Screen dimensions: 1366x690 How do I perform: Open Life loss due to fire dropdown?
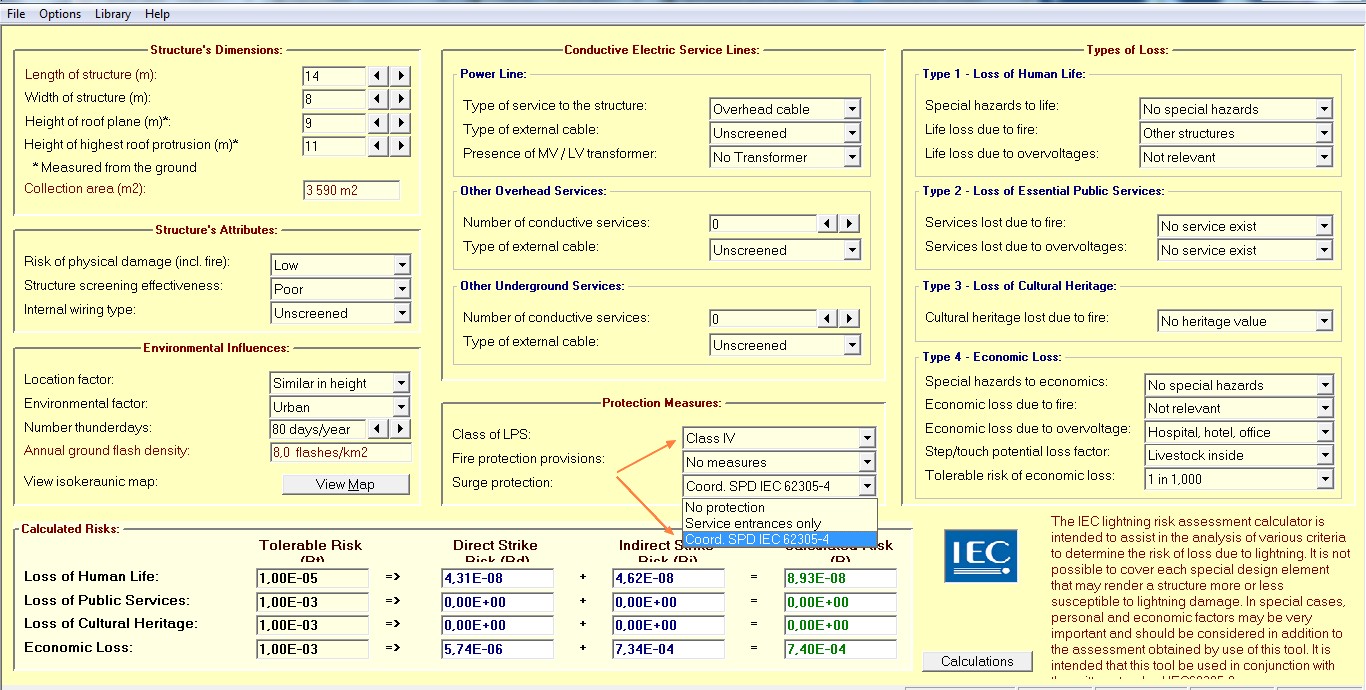(1324, 133)
